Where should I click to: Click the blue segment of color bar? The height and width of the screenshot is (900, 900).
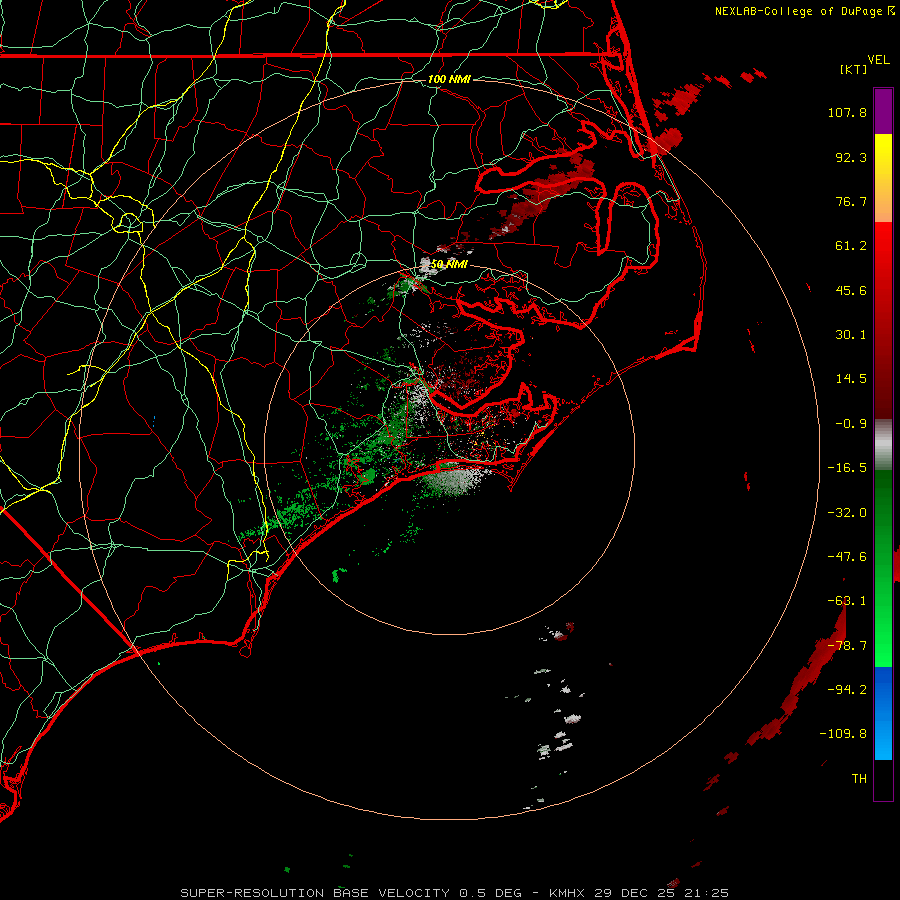(x=883, y=713)
